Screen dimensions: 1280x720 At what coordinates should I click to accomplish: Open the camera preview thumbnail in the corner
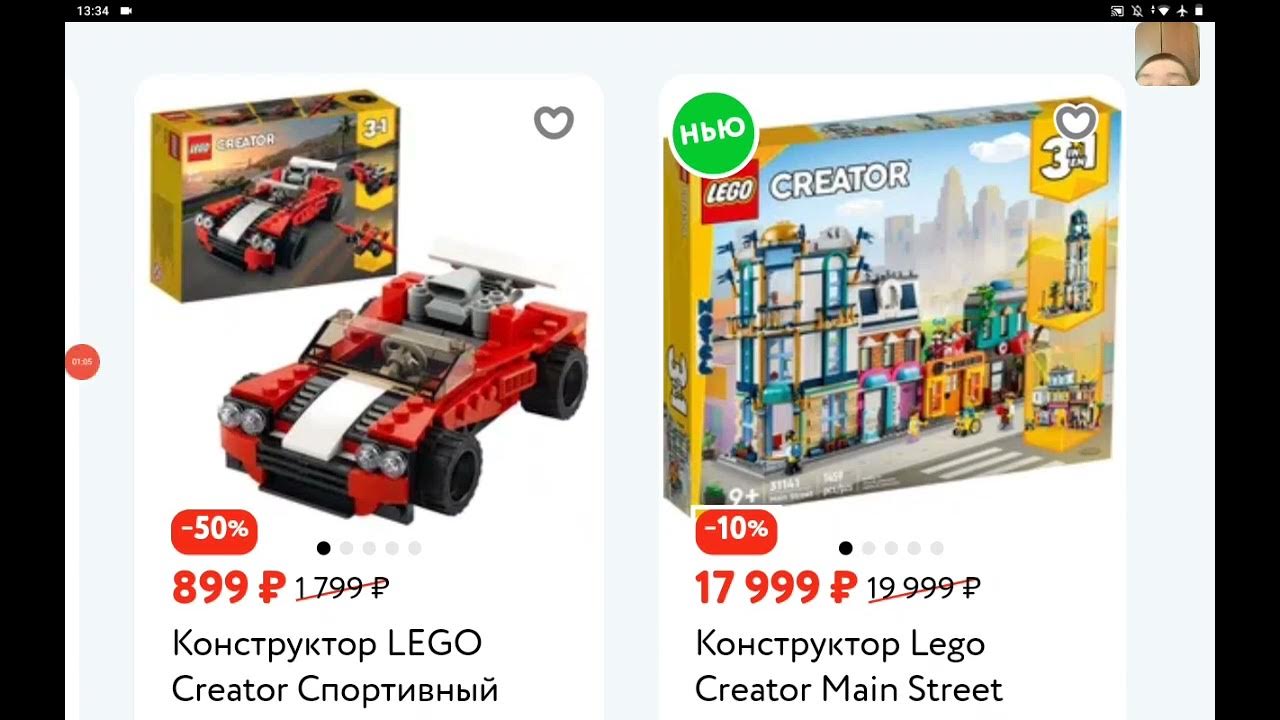[1167, 54]
